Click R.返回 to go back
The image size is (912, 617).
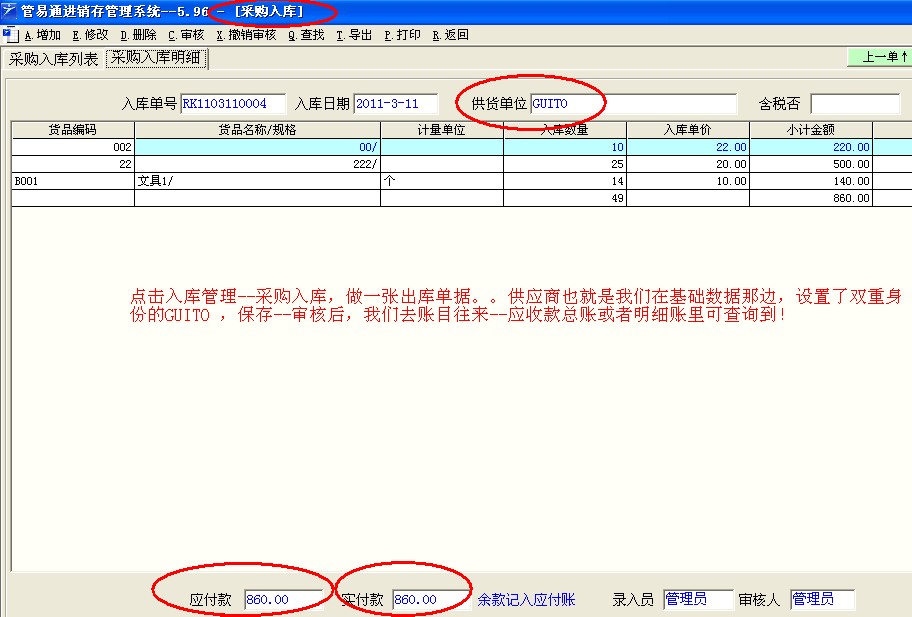tap(450, 35)
